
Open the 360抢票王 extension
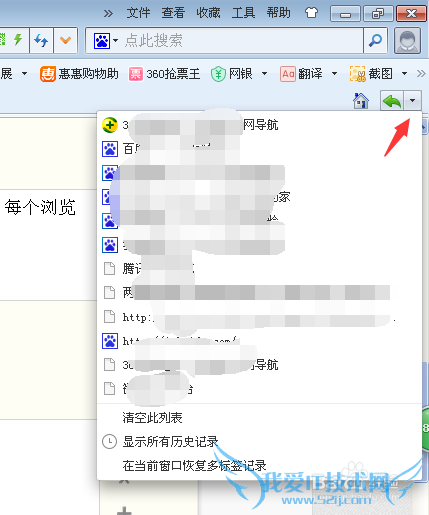pos(164,74)
